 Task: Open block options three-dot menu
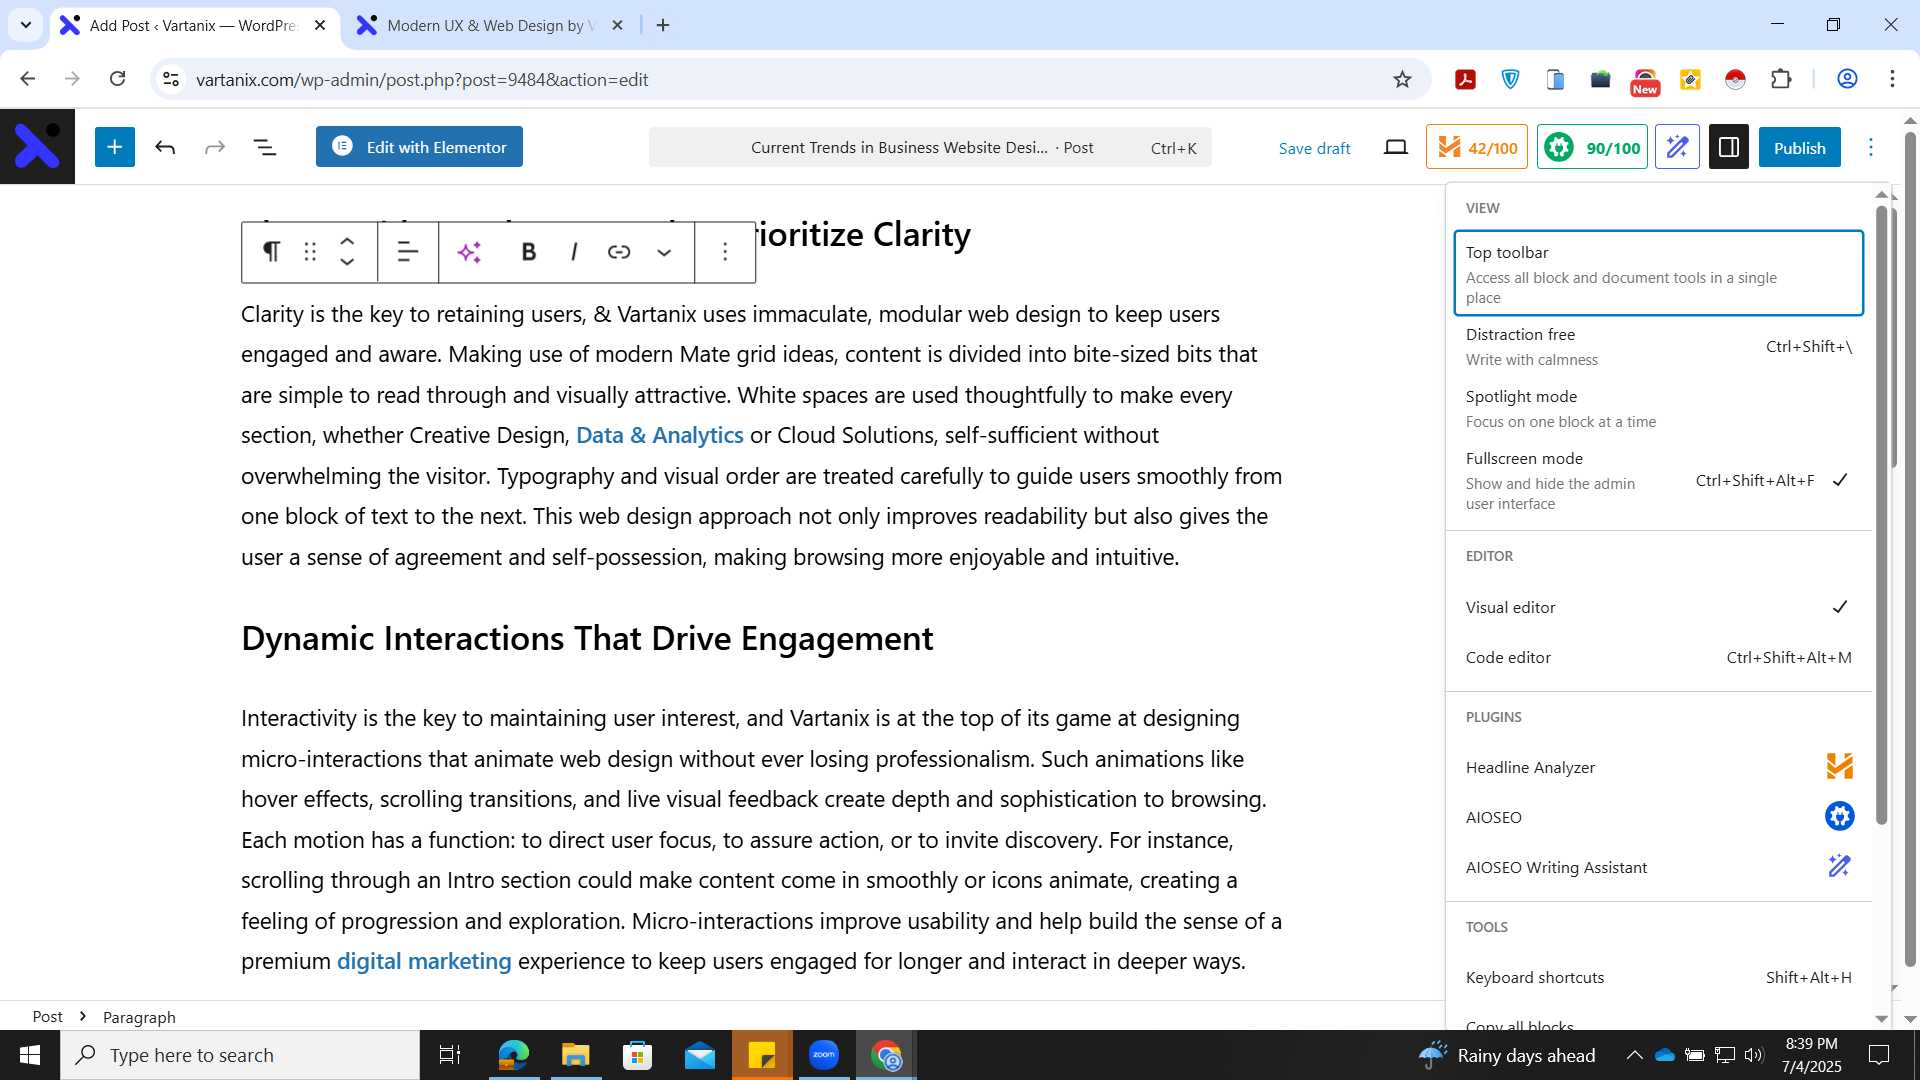(x=725, y=252)
